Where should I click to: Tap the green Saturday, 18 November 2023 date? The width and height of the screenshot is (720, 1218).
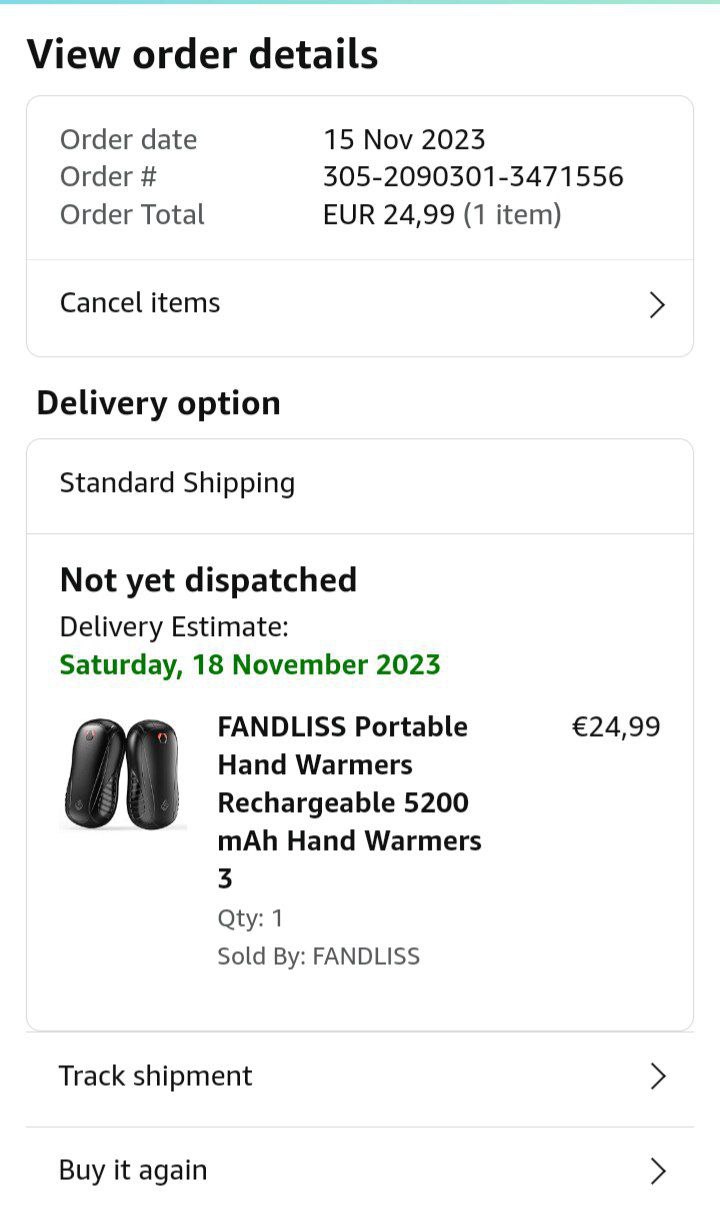click(250, 665)
